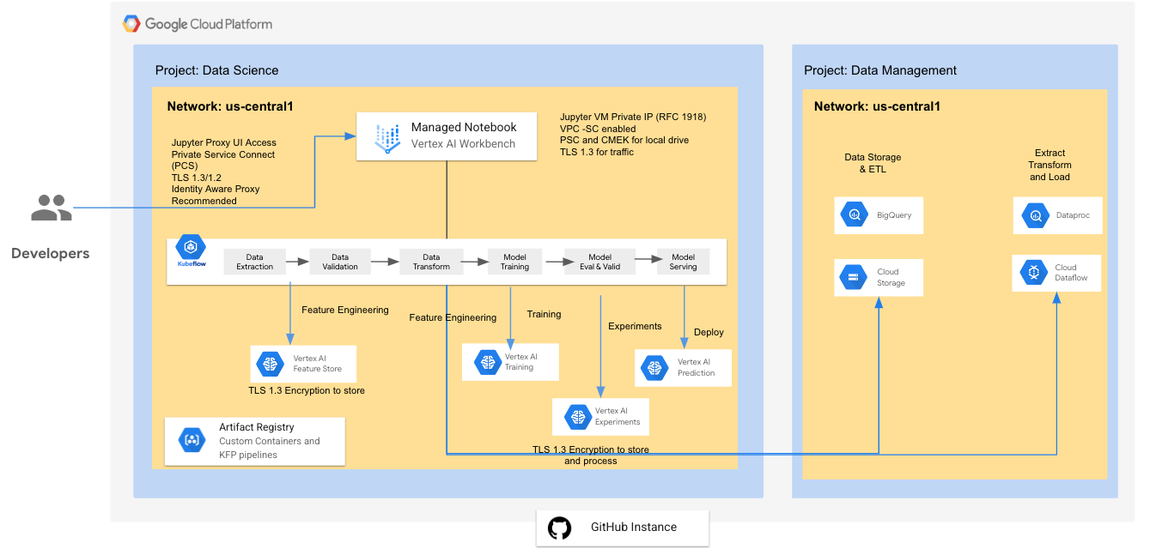Click the Vertex AI Workbench notebook icon
Viewport: 1150px width, 555px height.
387,136
